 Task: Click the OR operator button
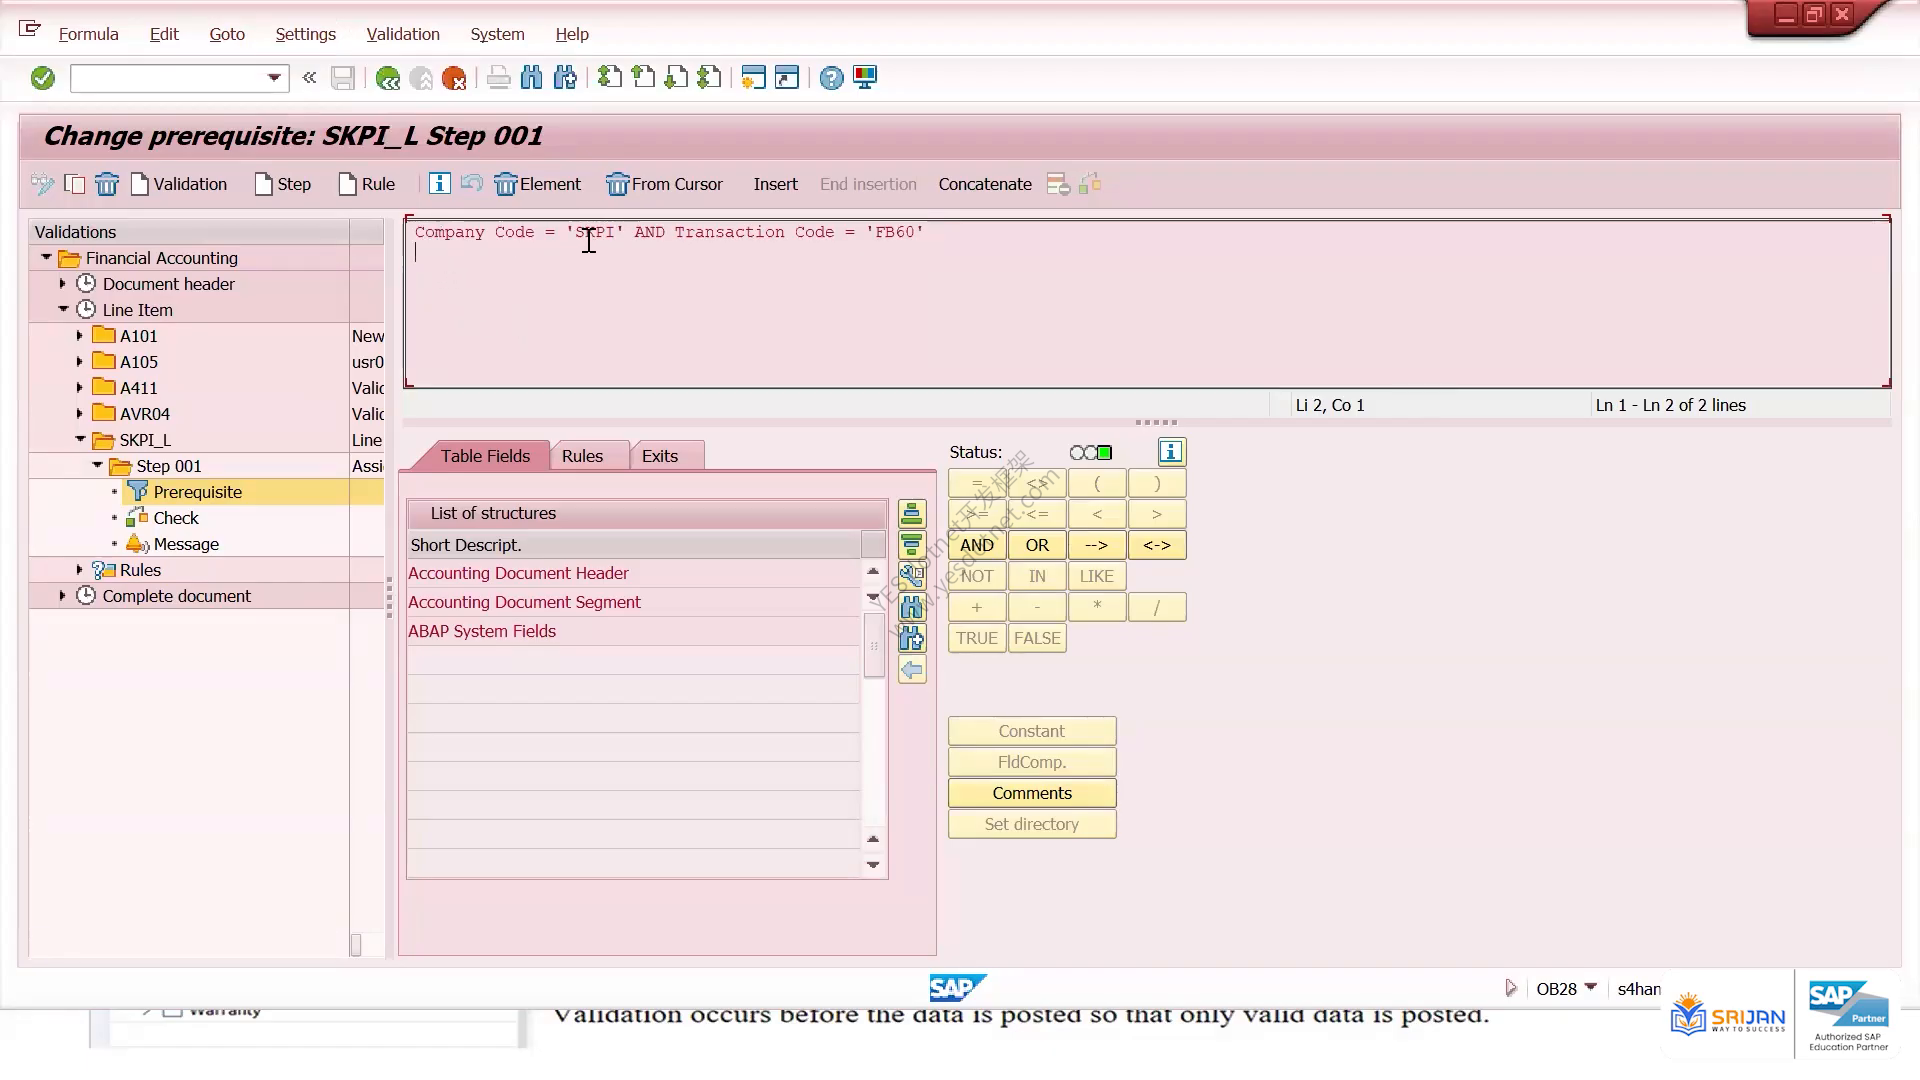click(x=1037, y=545)
